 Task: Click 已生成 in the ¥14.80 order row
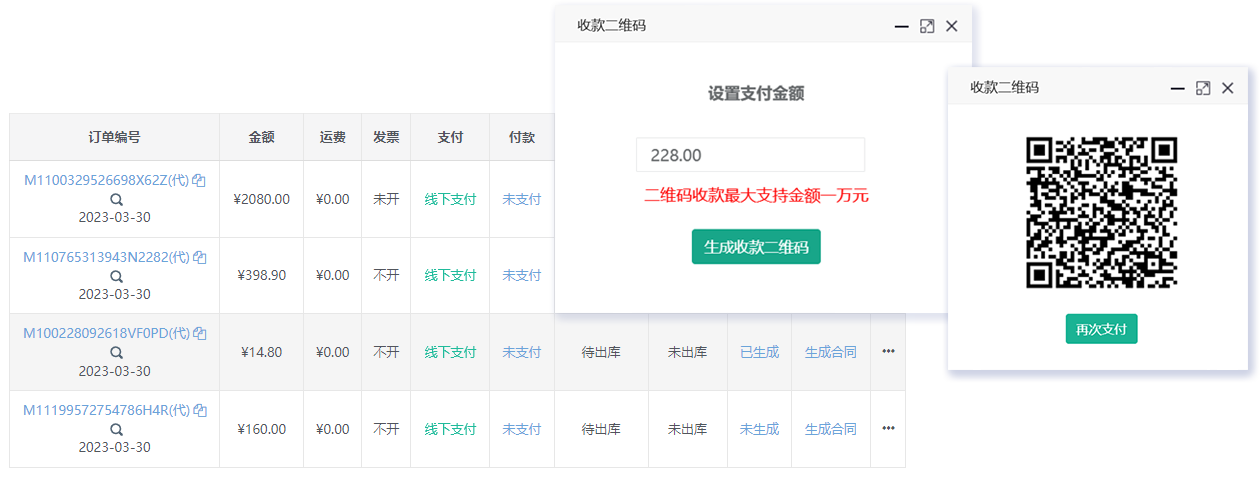[x=759, y=352]
